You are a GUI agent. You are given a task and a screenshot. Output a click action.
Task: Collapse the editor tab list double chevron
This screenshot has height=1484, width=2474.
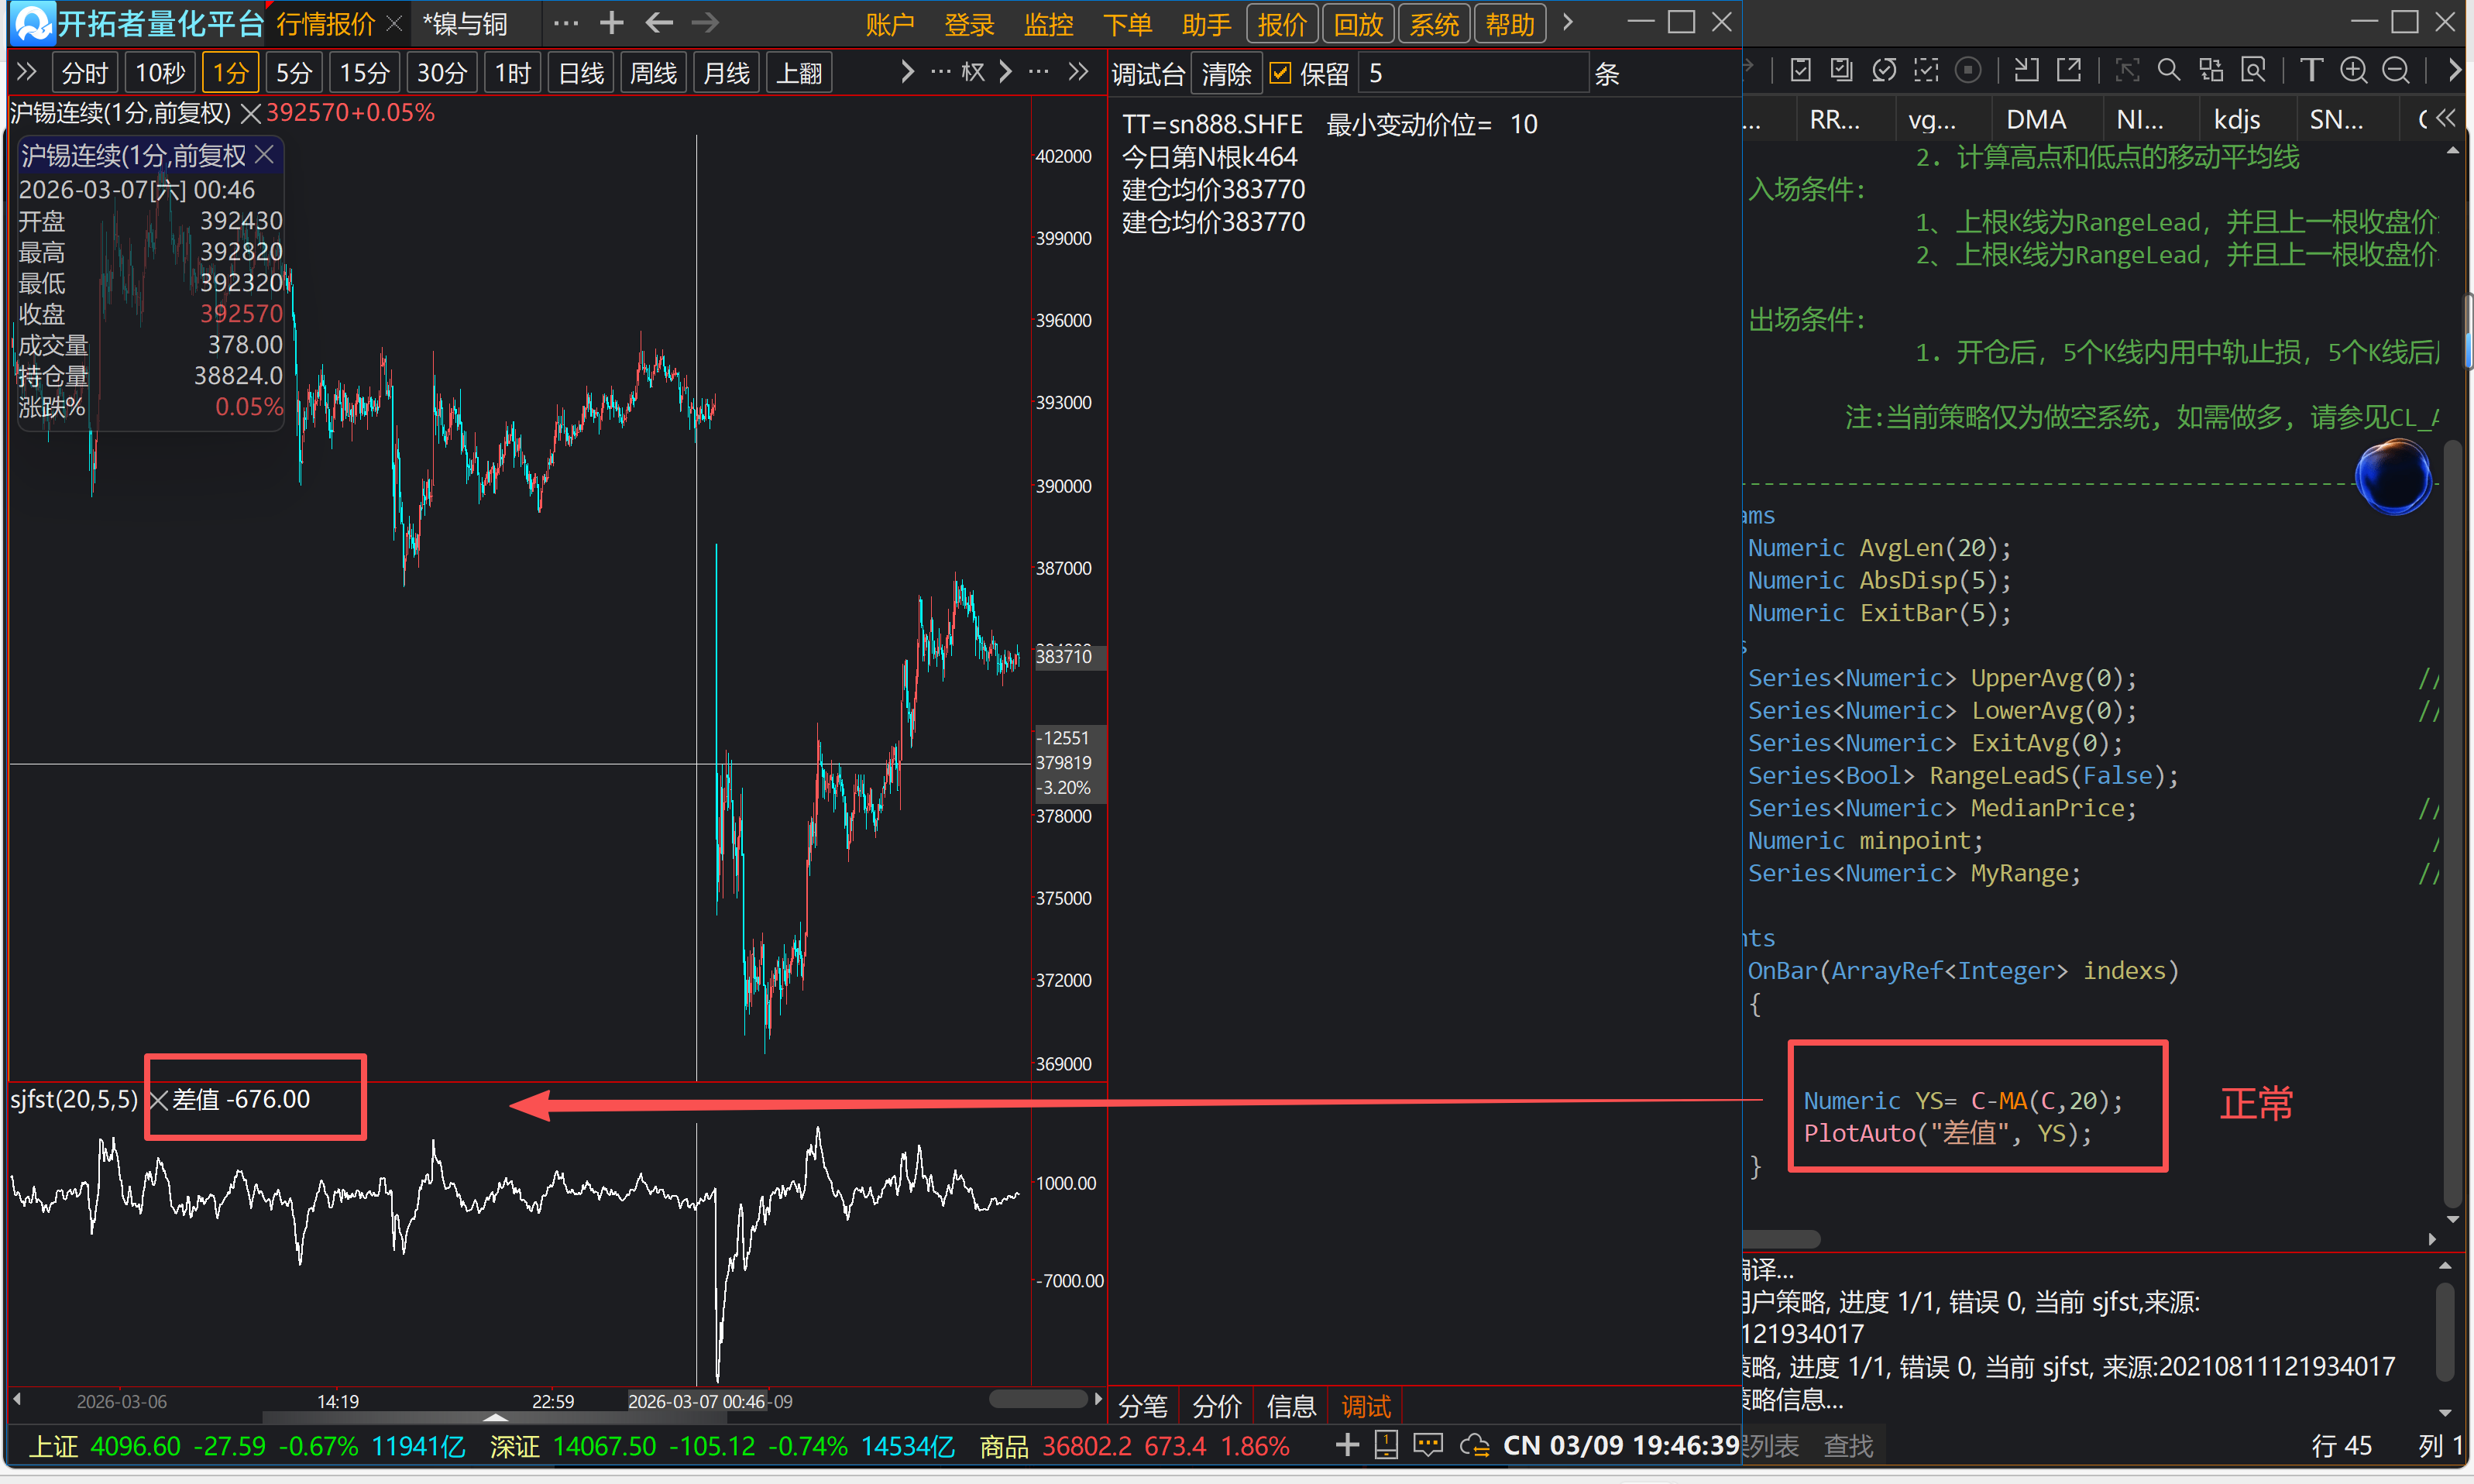point(2446,119)
